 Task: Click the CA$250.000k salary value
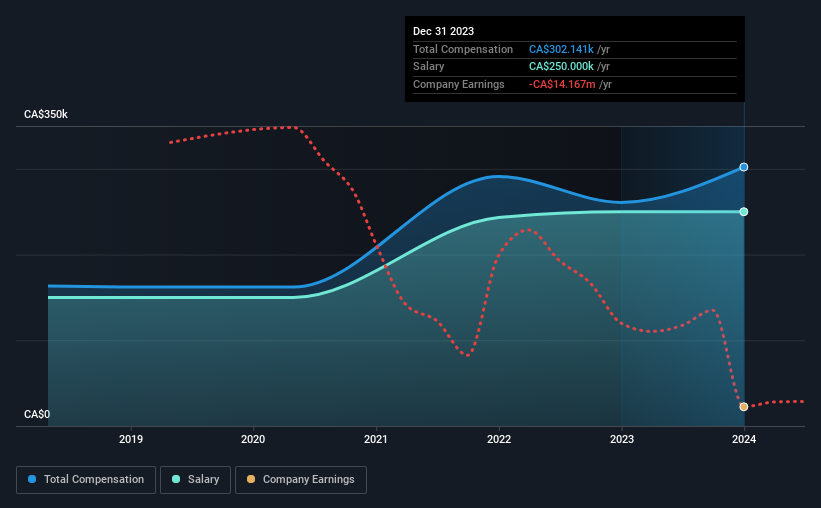(x=561, y=67)
